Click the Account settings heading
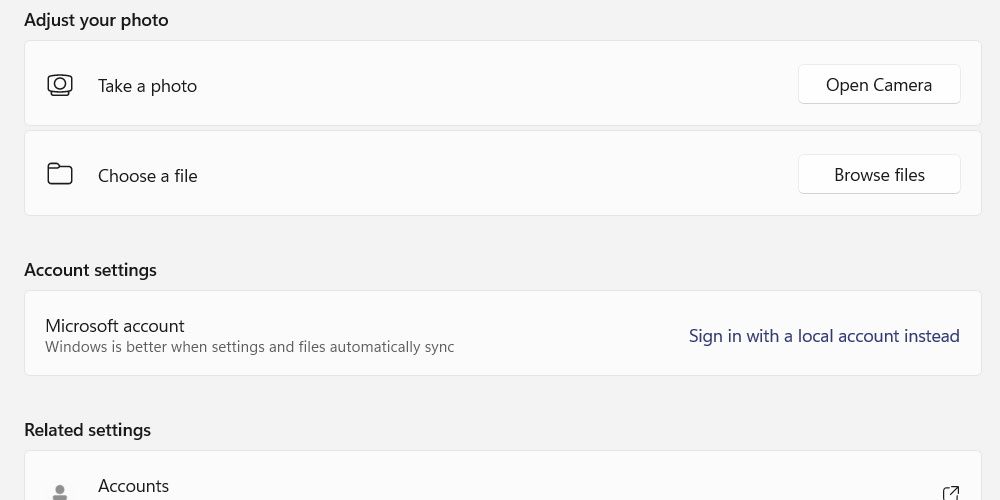 coord(90,270)
